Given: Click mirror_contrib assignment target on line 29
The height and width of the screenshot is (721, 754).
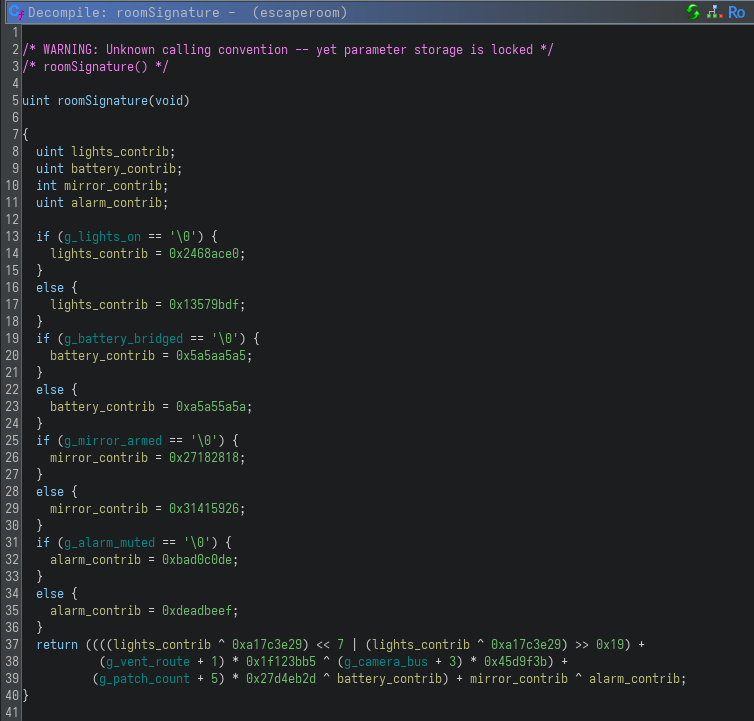Looking at the screenshot, I should [x=99, y=508].
